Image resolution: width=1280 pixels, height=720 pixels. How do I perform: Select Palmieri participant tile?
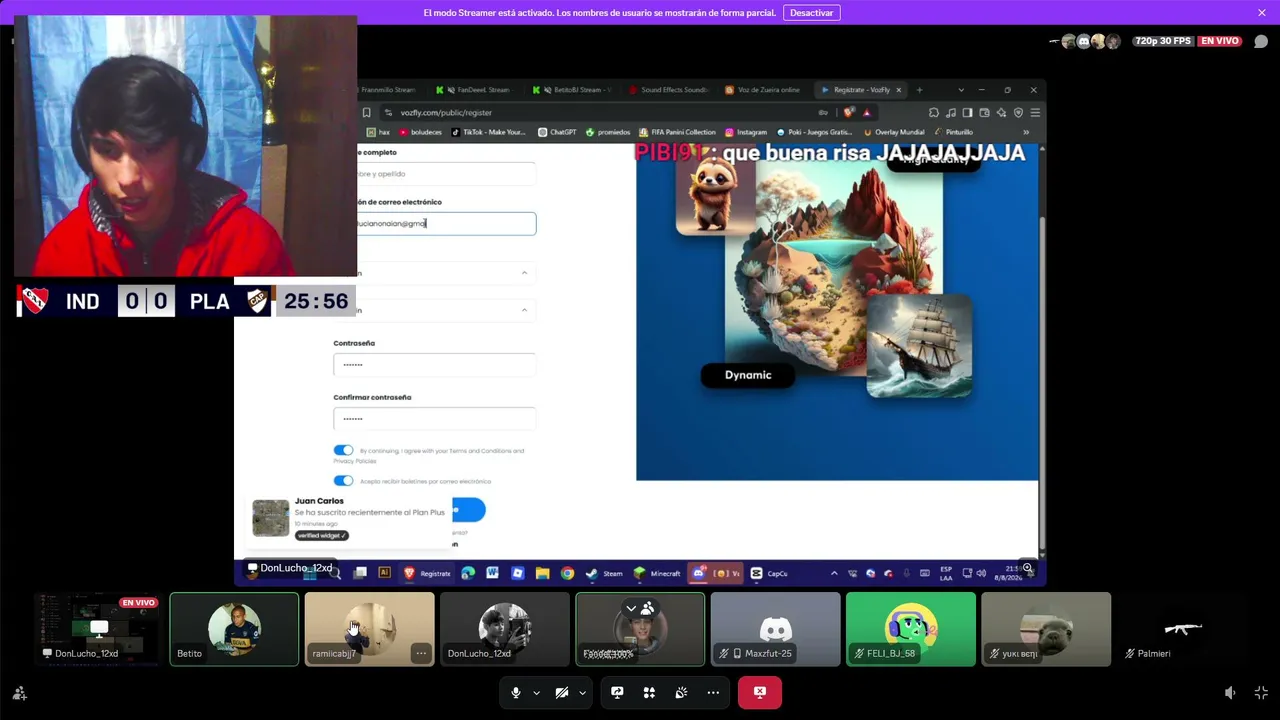1181,629
